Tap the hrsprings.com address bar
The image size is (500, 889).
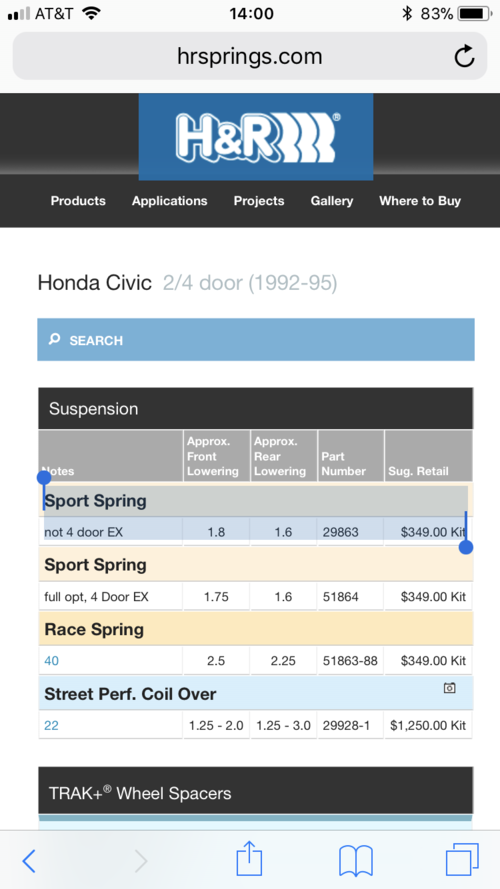[250, 56]
